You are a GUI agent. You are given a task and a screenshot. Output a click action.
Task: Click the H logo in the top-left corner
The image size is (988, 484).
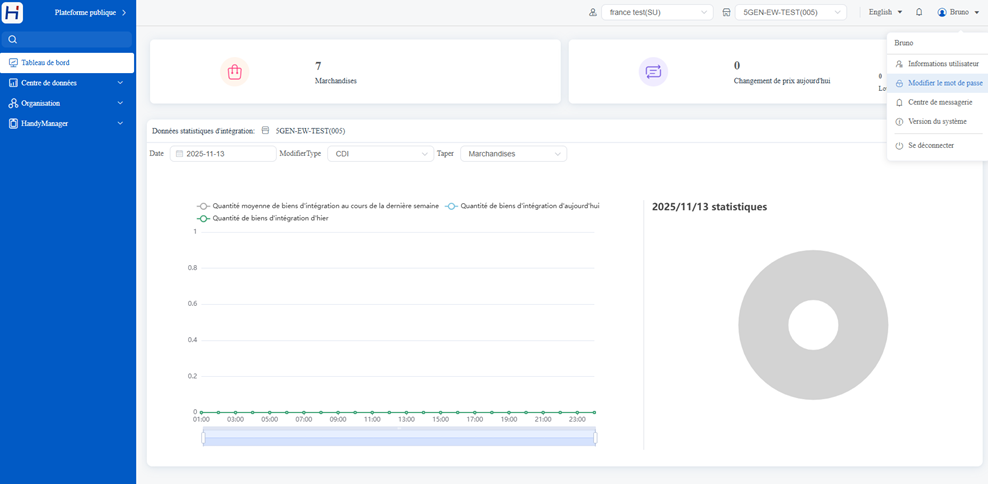click(x=13, y=13)
